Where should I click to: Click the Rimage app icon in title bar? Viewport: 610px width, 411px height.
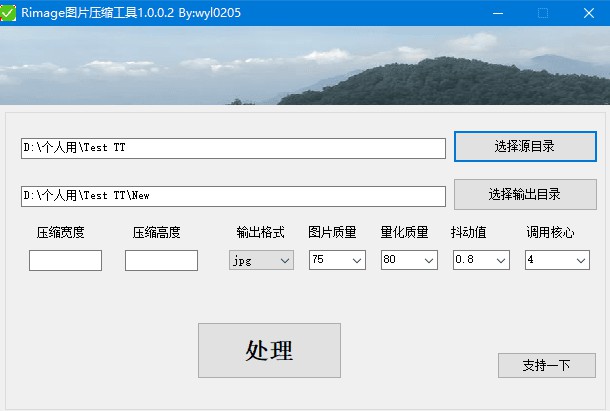point(9,13)
